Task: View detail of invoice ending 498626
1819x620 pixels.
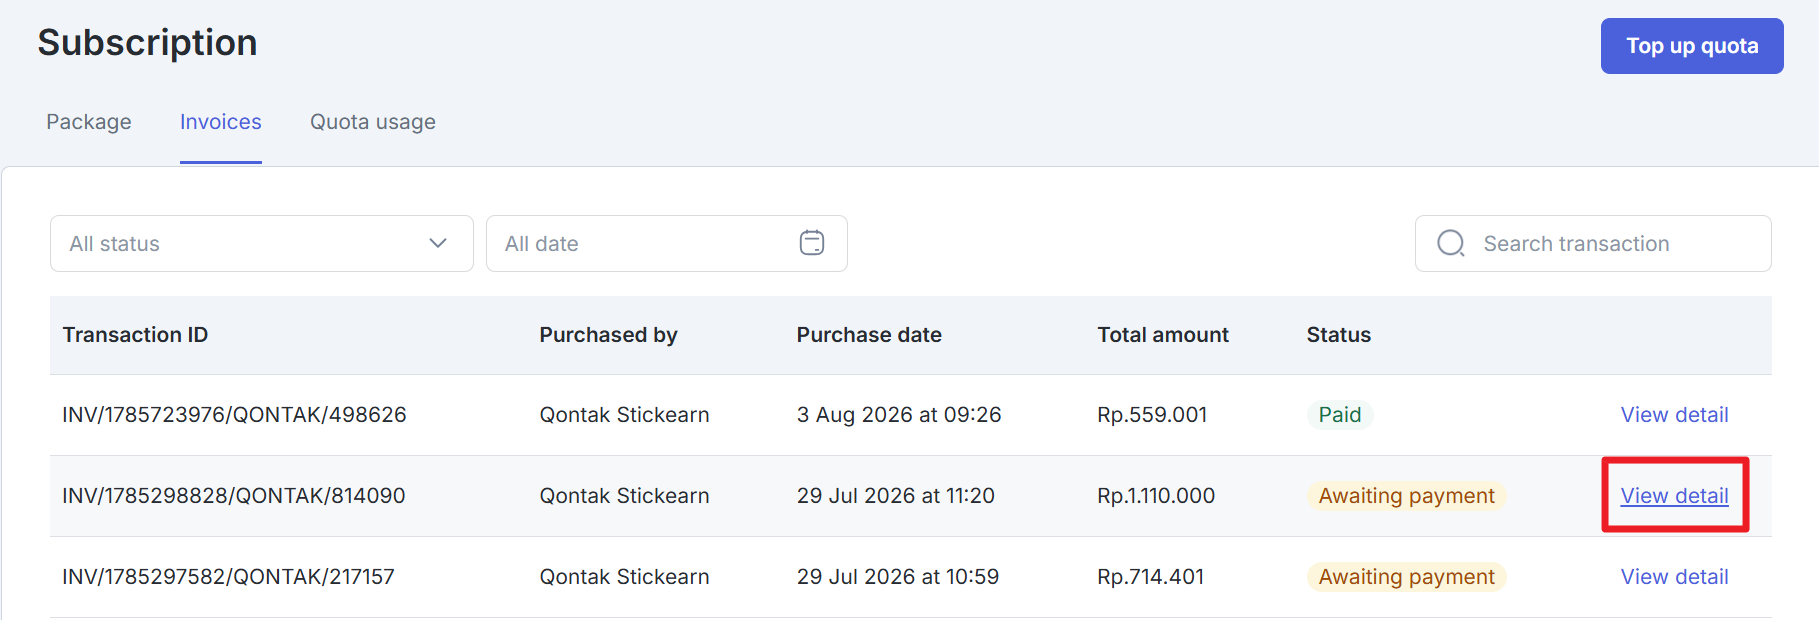Action: tap(1674, 415)
